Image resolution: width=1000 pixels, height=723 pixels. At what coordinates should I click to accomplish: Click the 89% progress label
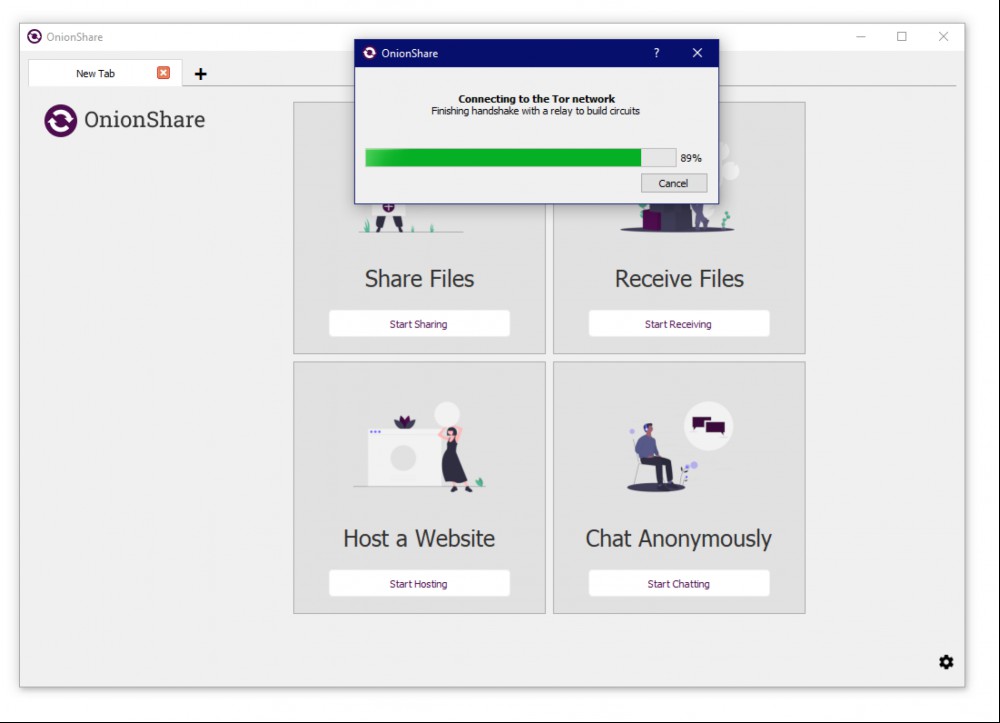pos(691,158)
